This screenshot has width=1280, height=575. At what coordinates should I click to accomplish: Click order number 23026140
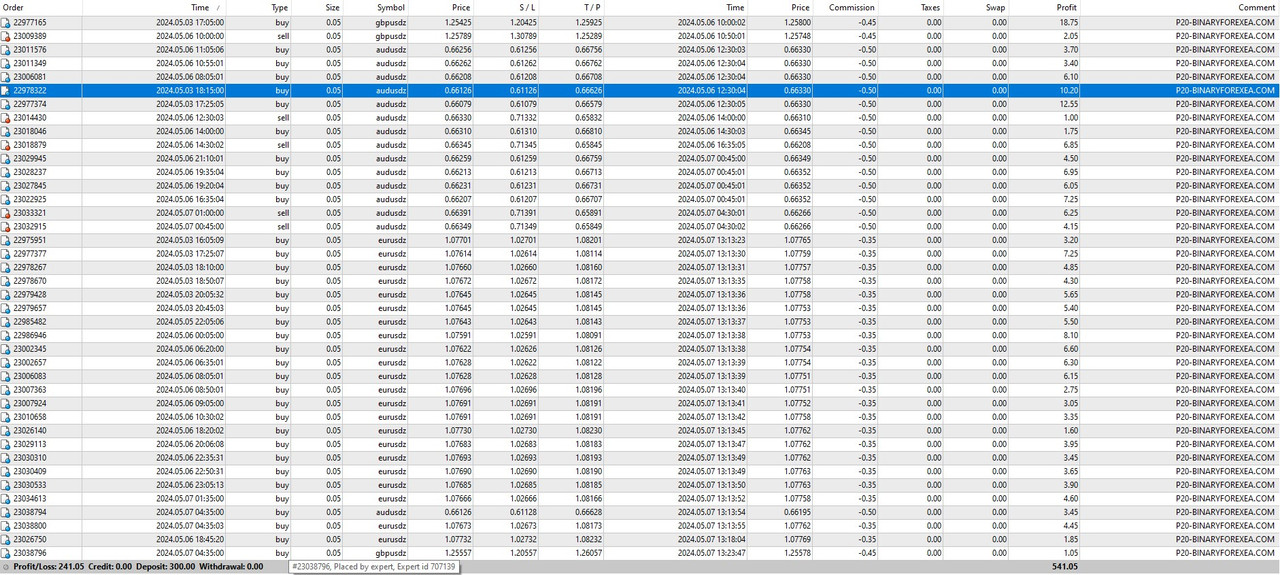30,430
